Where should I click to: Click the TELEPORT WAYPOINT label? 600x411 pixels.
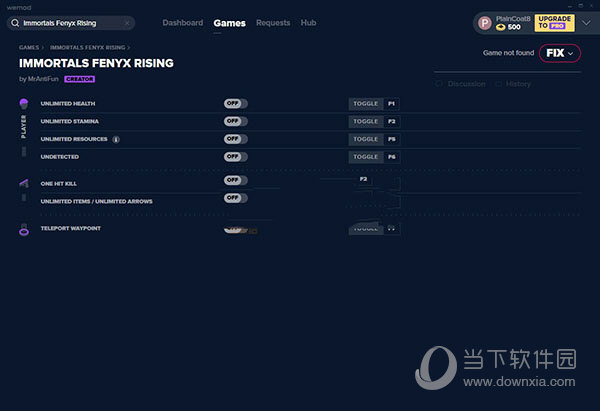pos(71,228)
